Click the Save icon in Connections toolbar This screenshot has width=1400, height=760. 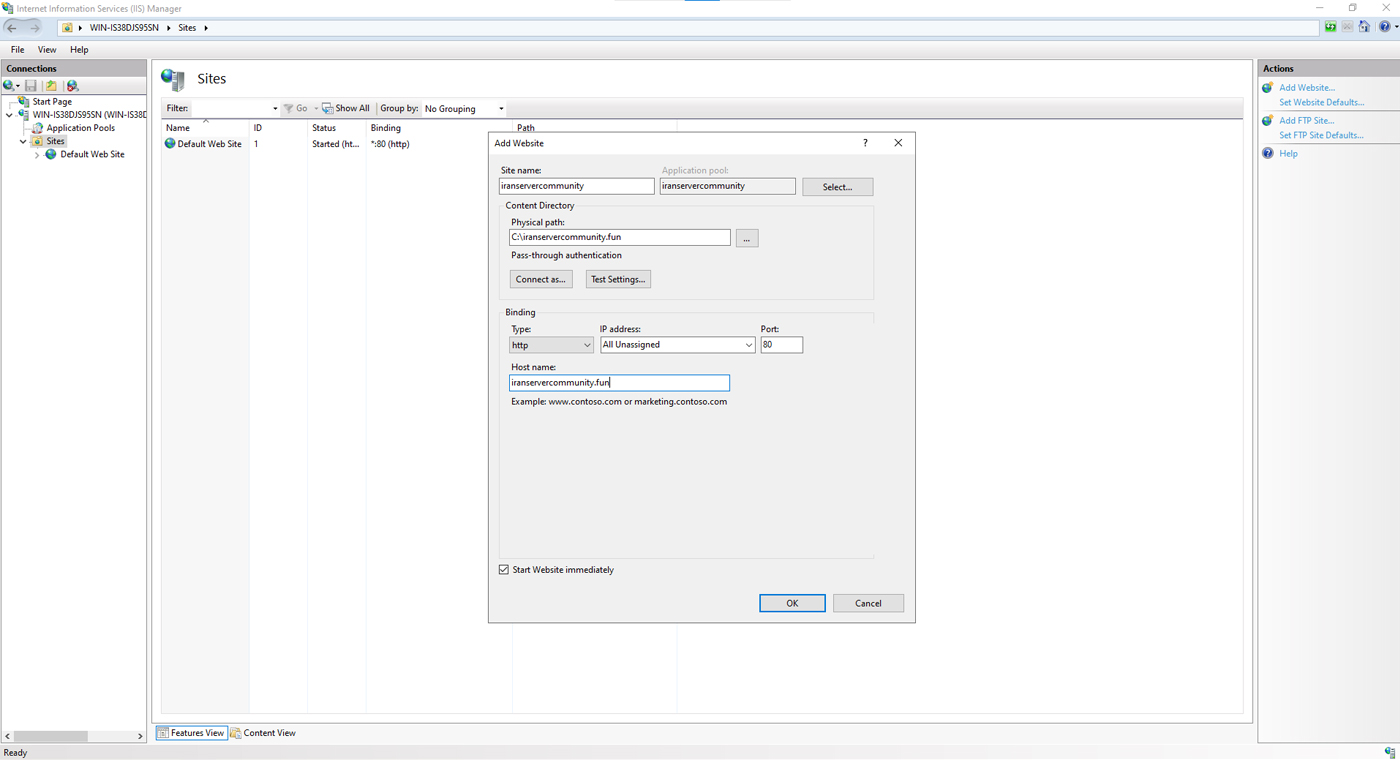point(31,86)
